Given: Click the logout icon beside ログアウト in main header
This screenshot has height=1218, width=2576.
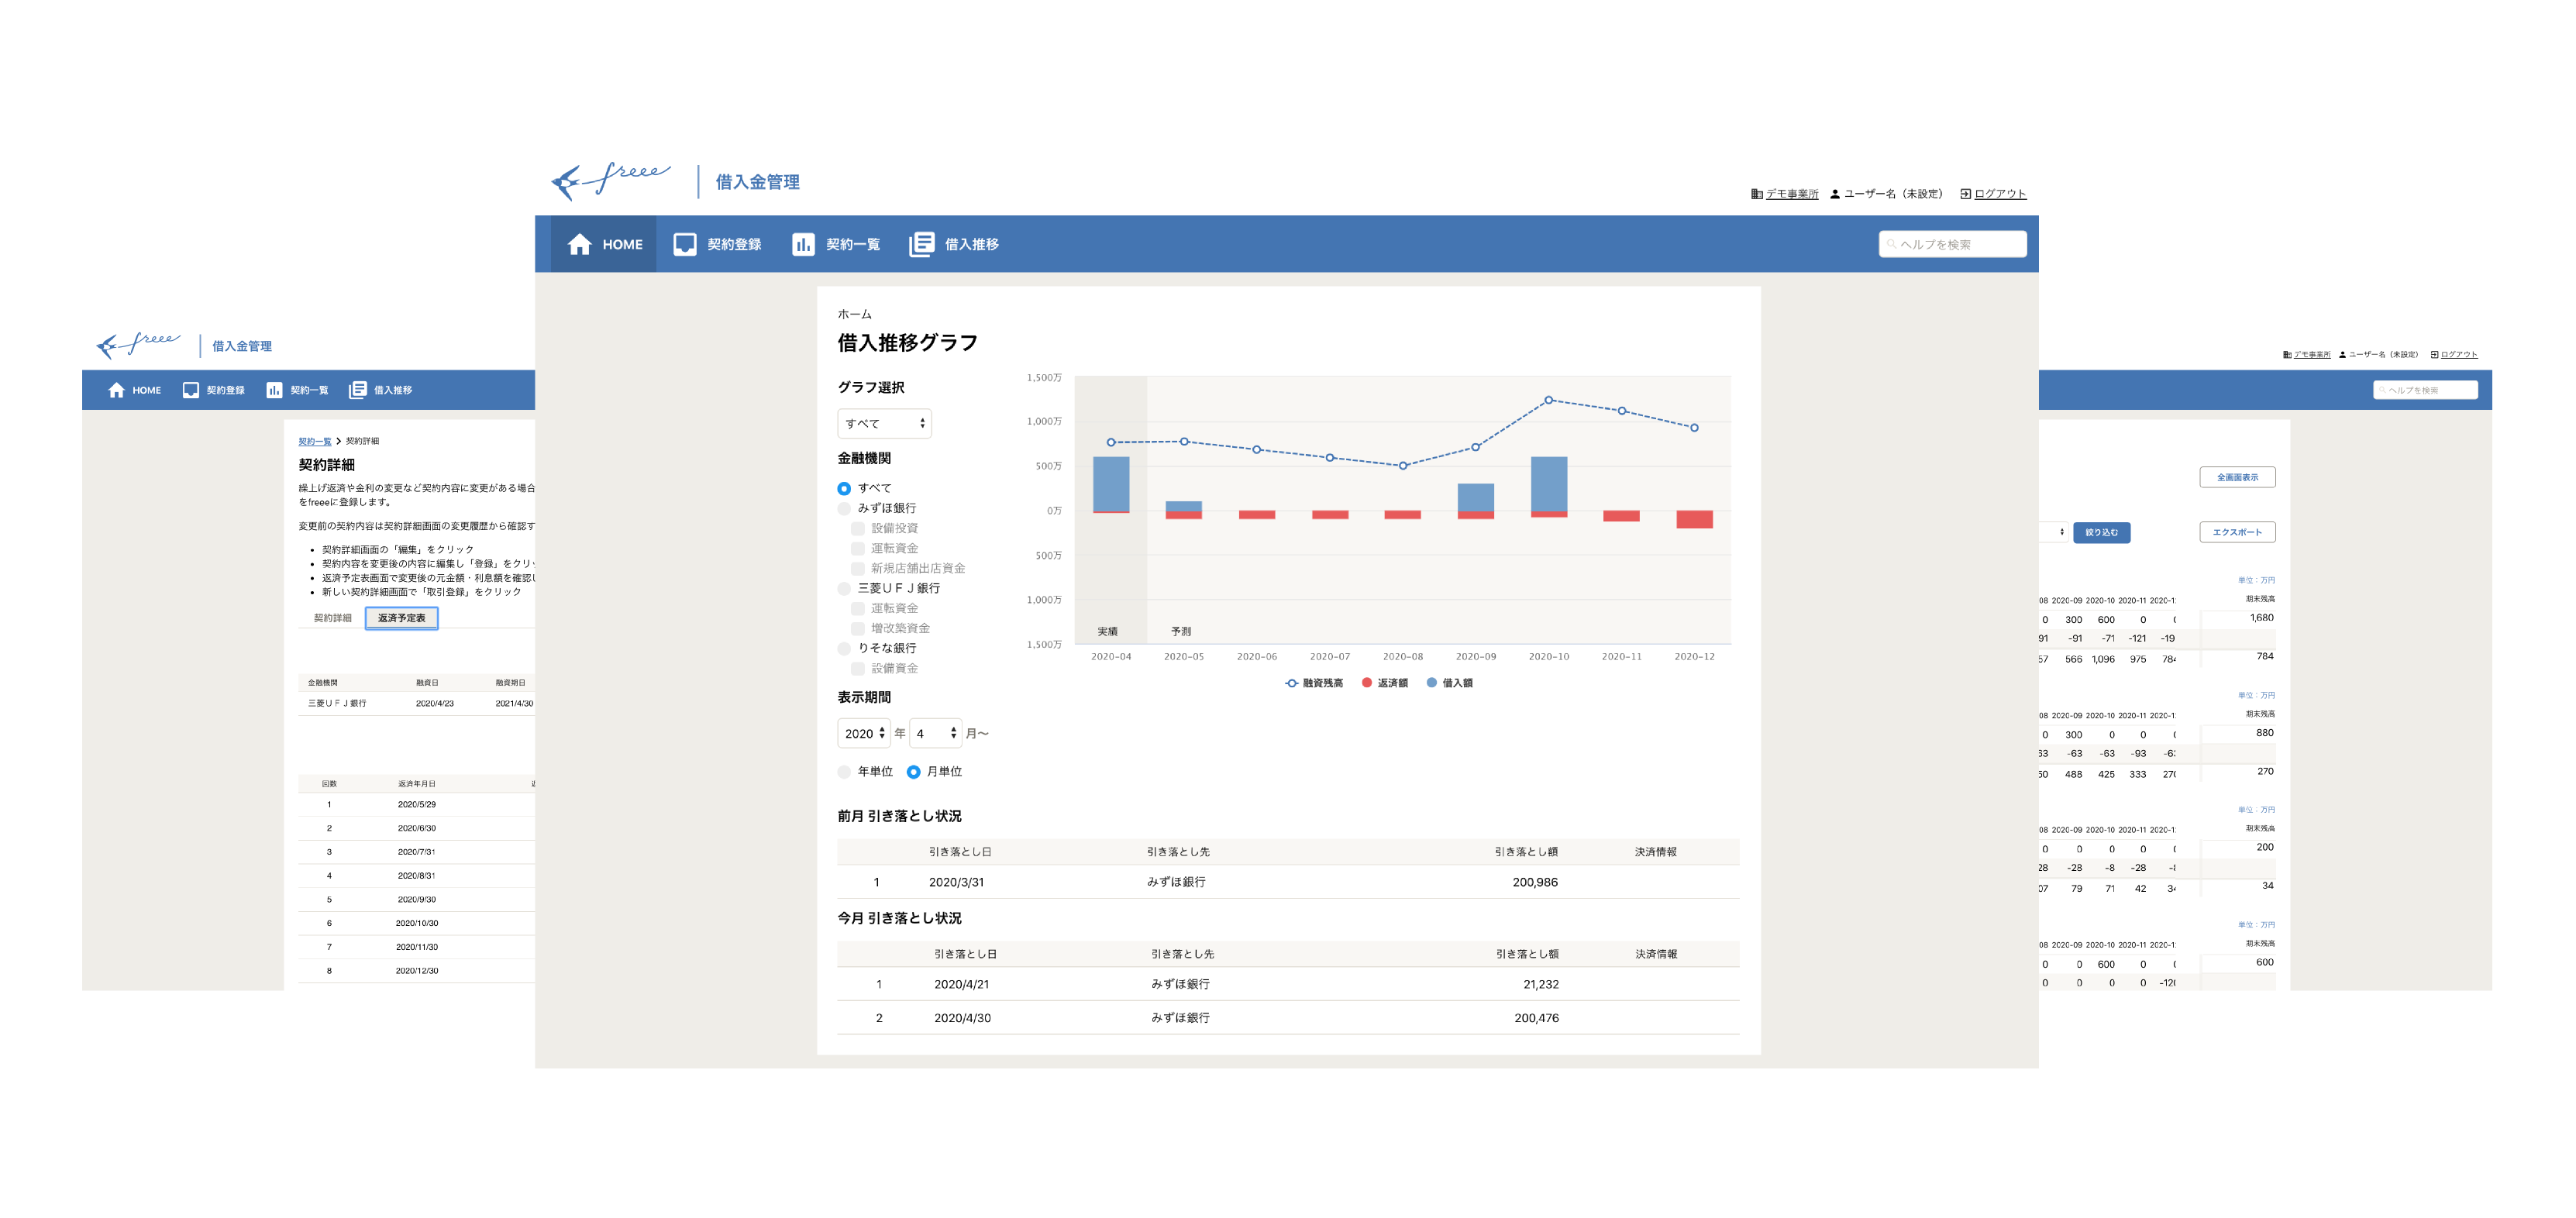Looking at the screenshot, I should click(1965, 194).
